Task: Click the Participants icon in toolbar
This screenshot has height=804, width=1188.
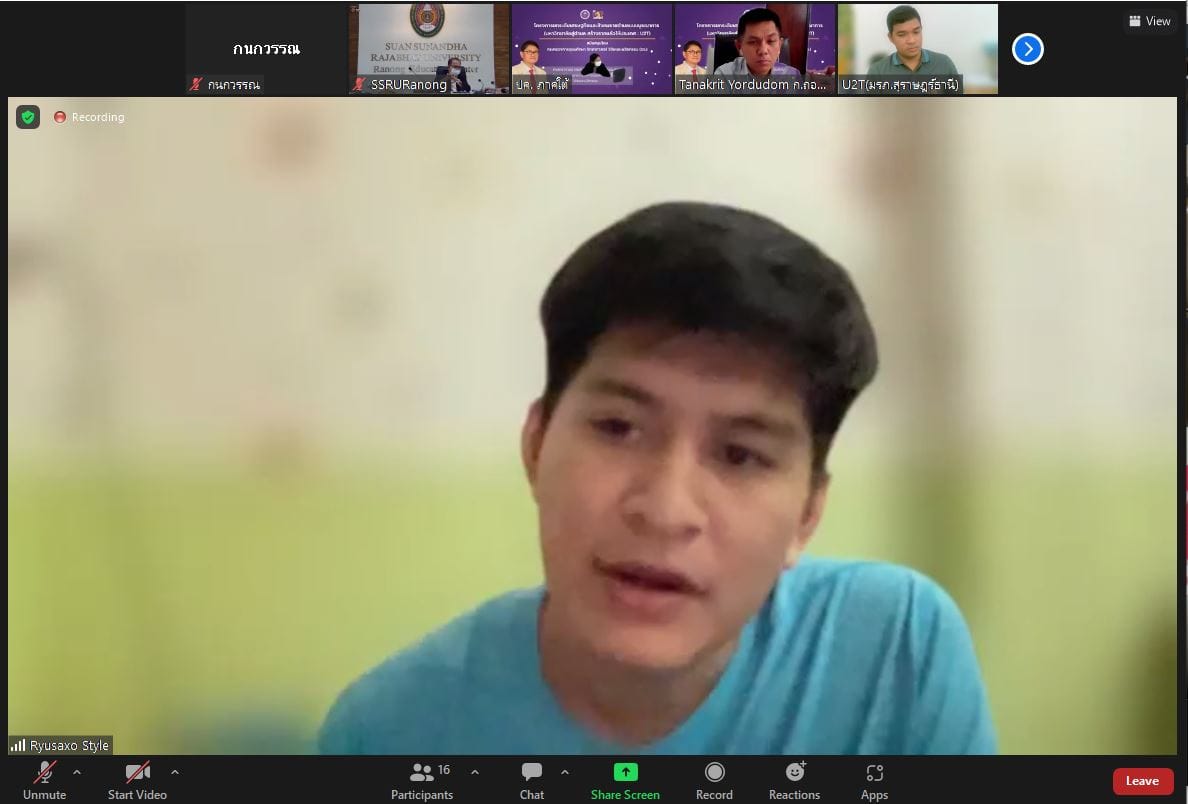Action: coord(422,773)
